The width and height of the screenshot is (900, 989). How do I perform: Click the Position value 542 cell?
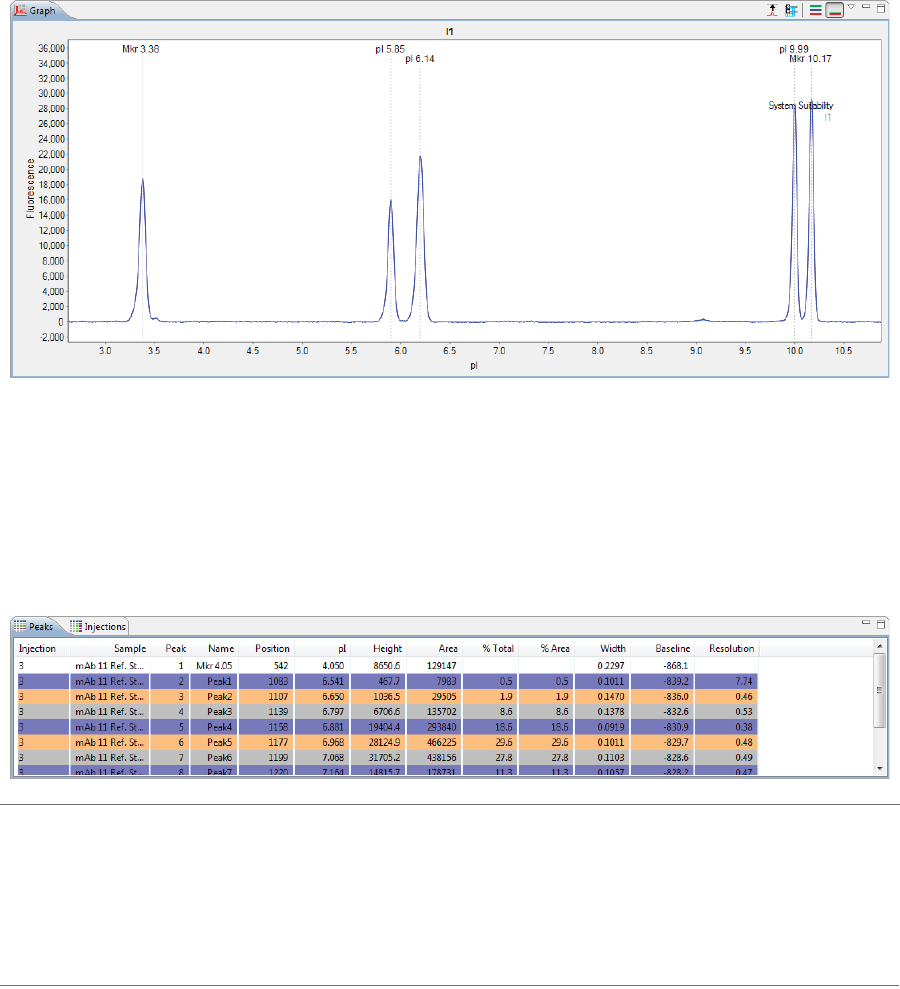pyautogui.click(x=266, y=665)
